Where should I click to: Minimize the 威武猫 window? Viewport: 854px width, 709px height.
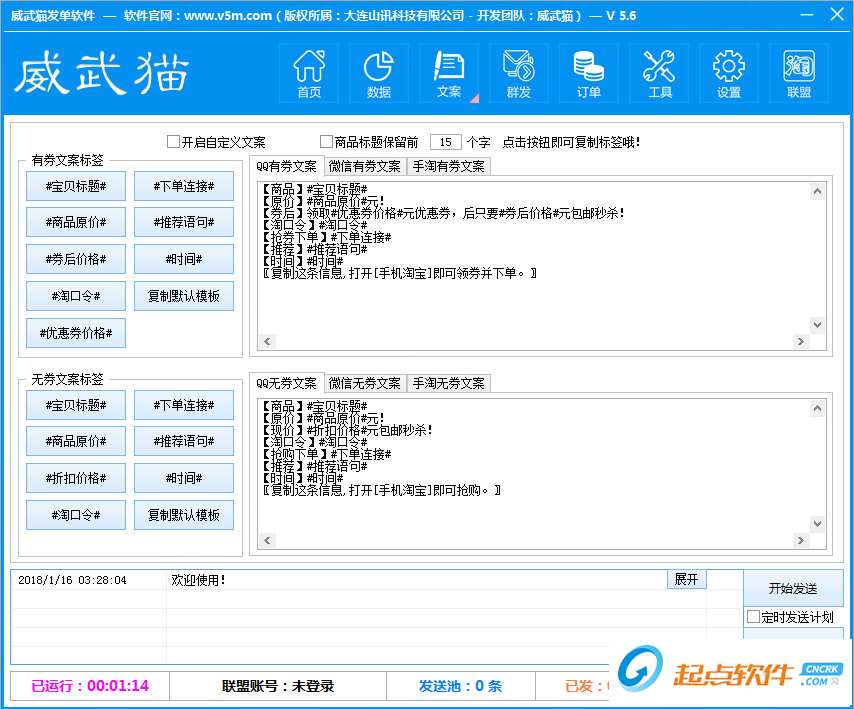[807, 15]
